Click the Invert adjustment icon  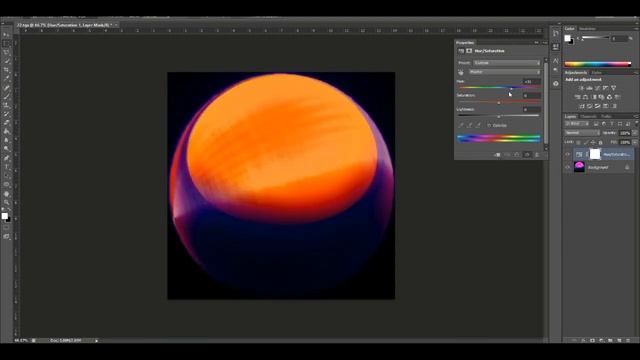[581, 106]
